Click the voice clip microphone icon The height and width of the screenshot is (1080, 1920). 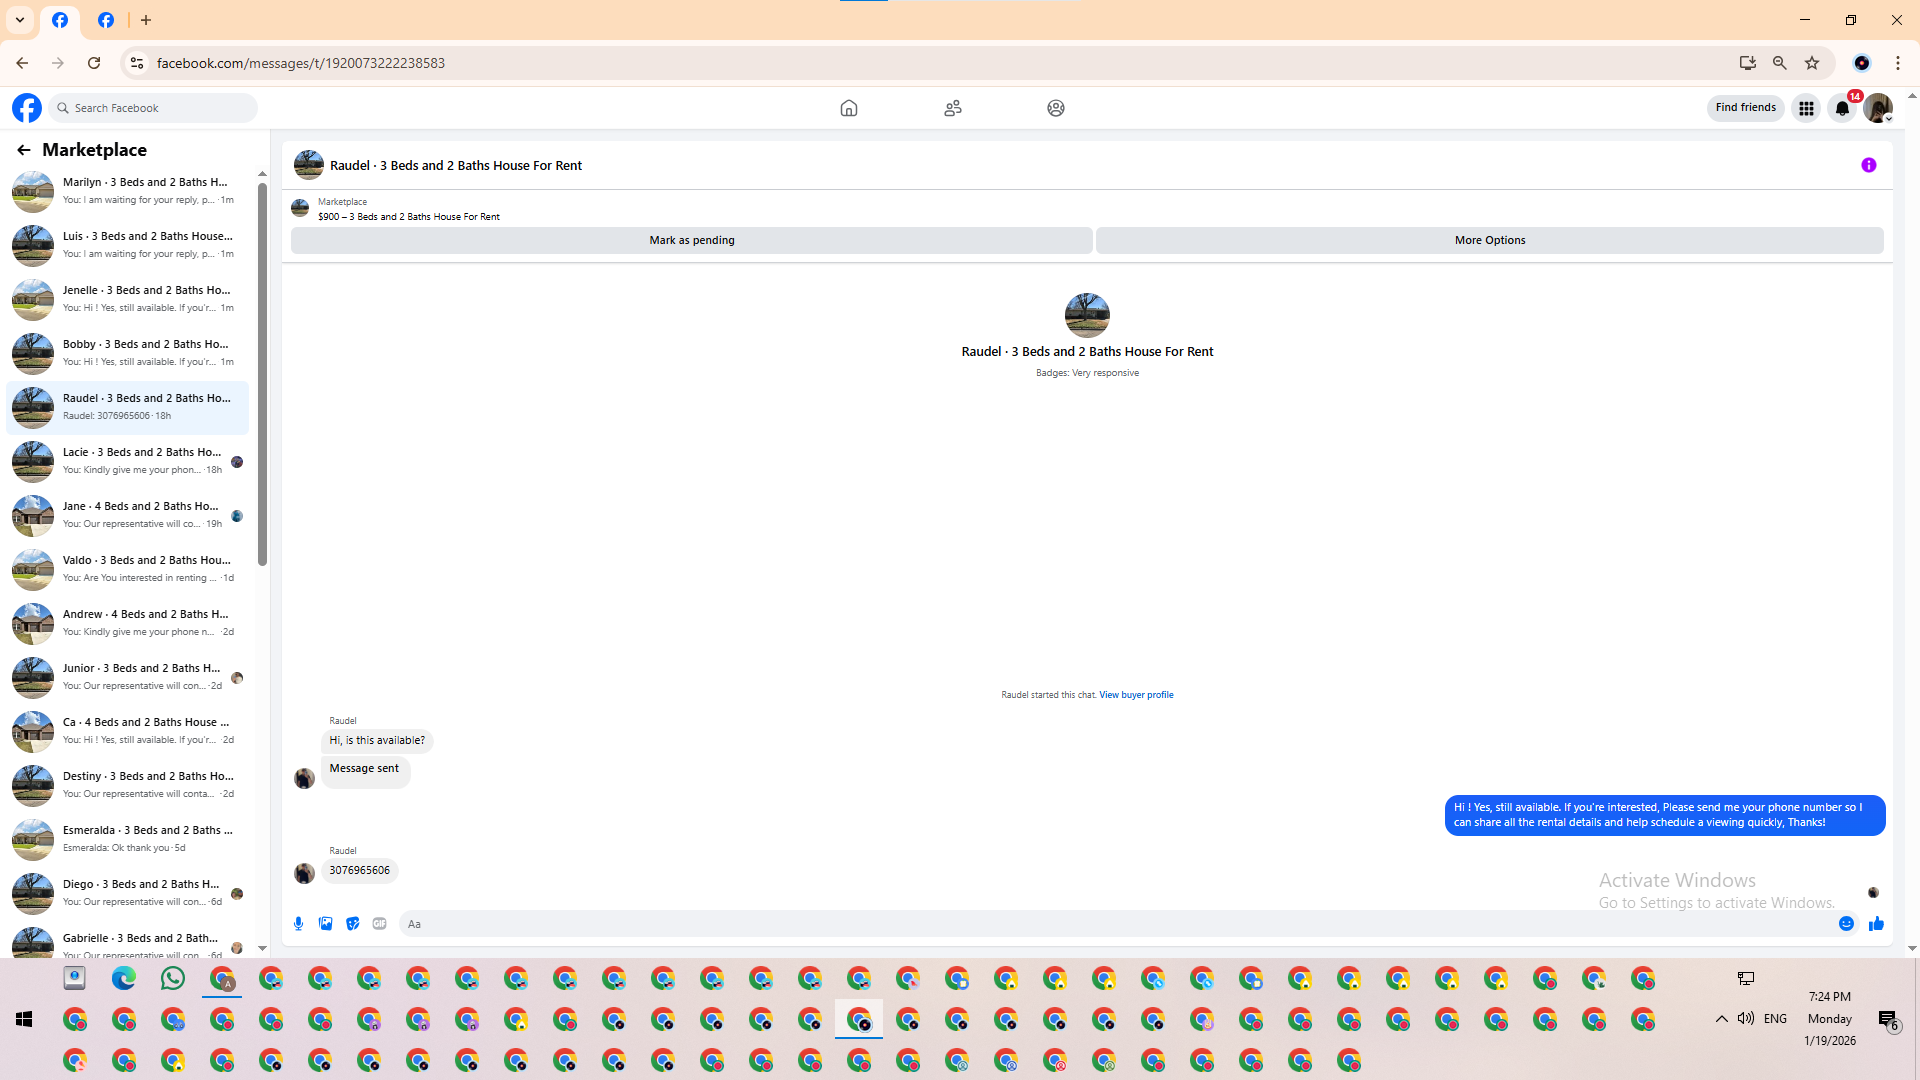coord(298,924)
